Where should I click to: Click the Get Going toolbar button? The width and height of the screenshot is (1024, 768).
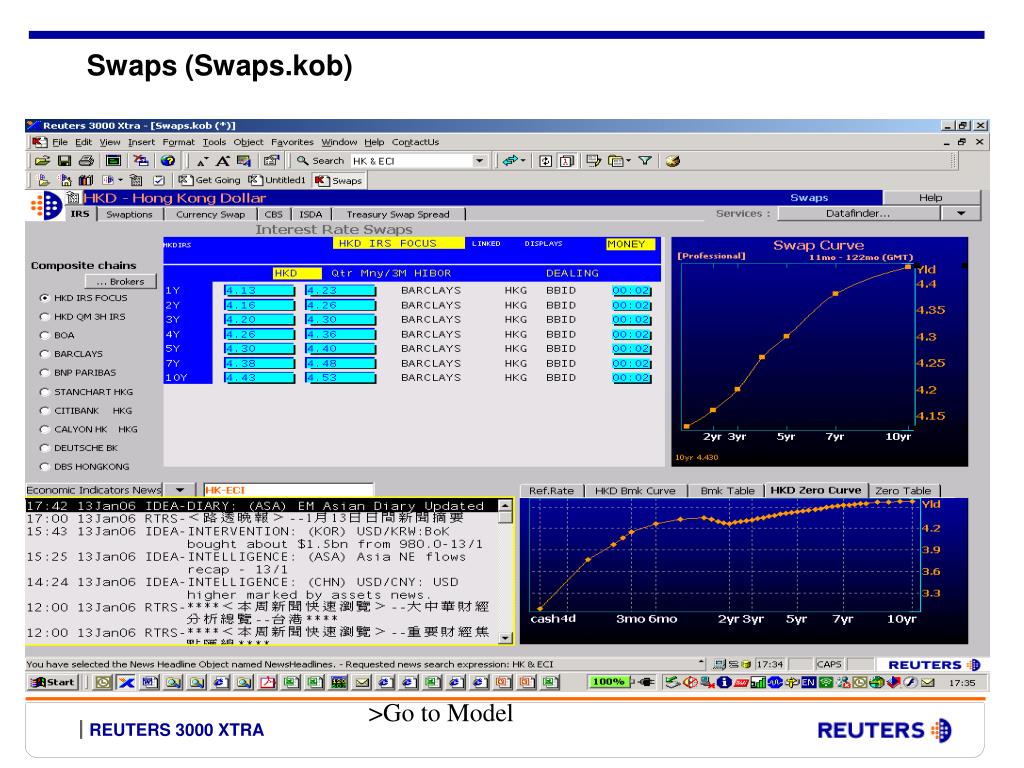click(x=210, y=180)
